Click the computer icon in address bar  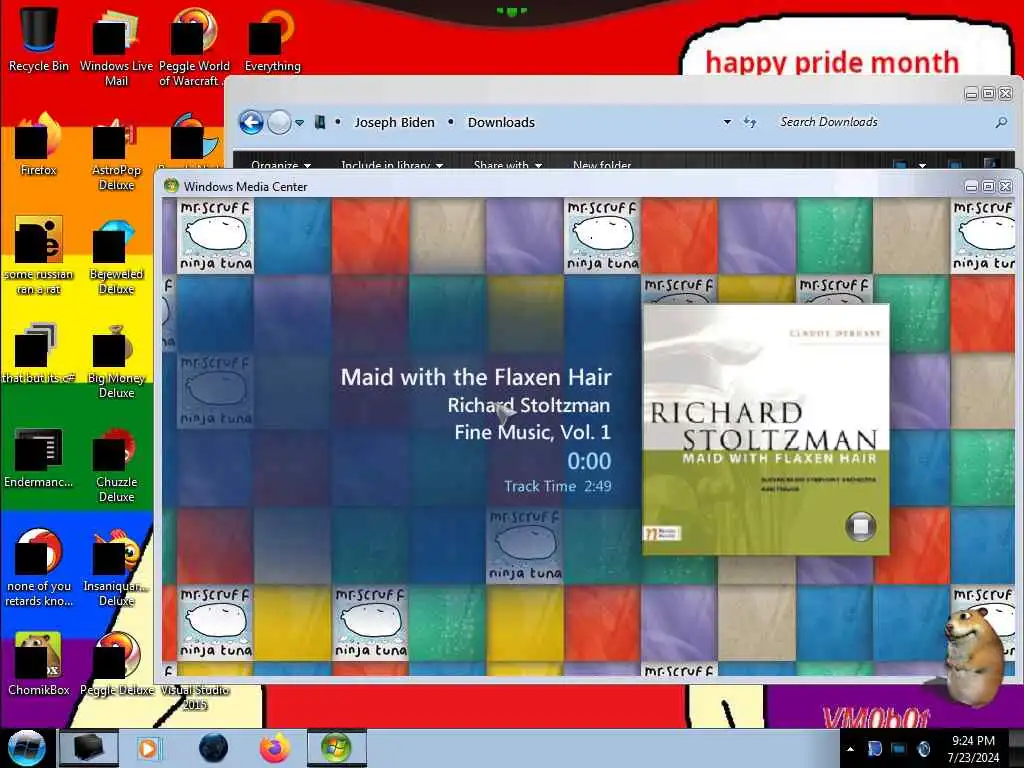point(320,122)
